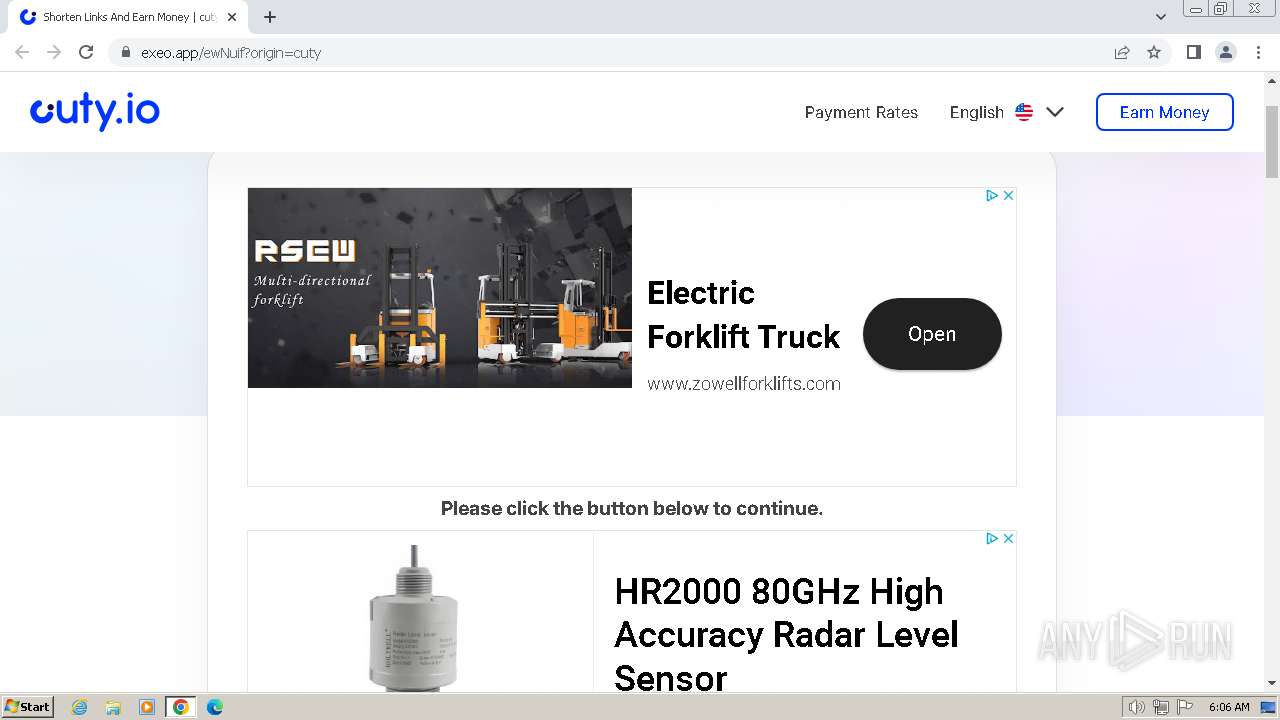Image resolution: width=1280 pixels, height=720 pixels.
Task: Click the Please click the button below text
Action: tap(632, 508)
